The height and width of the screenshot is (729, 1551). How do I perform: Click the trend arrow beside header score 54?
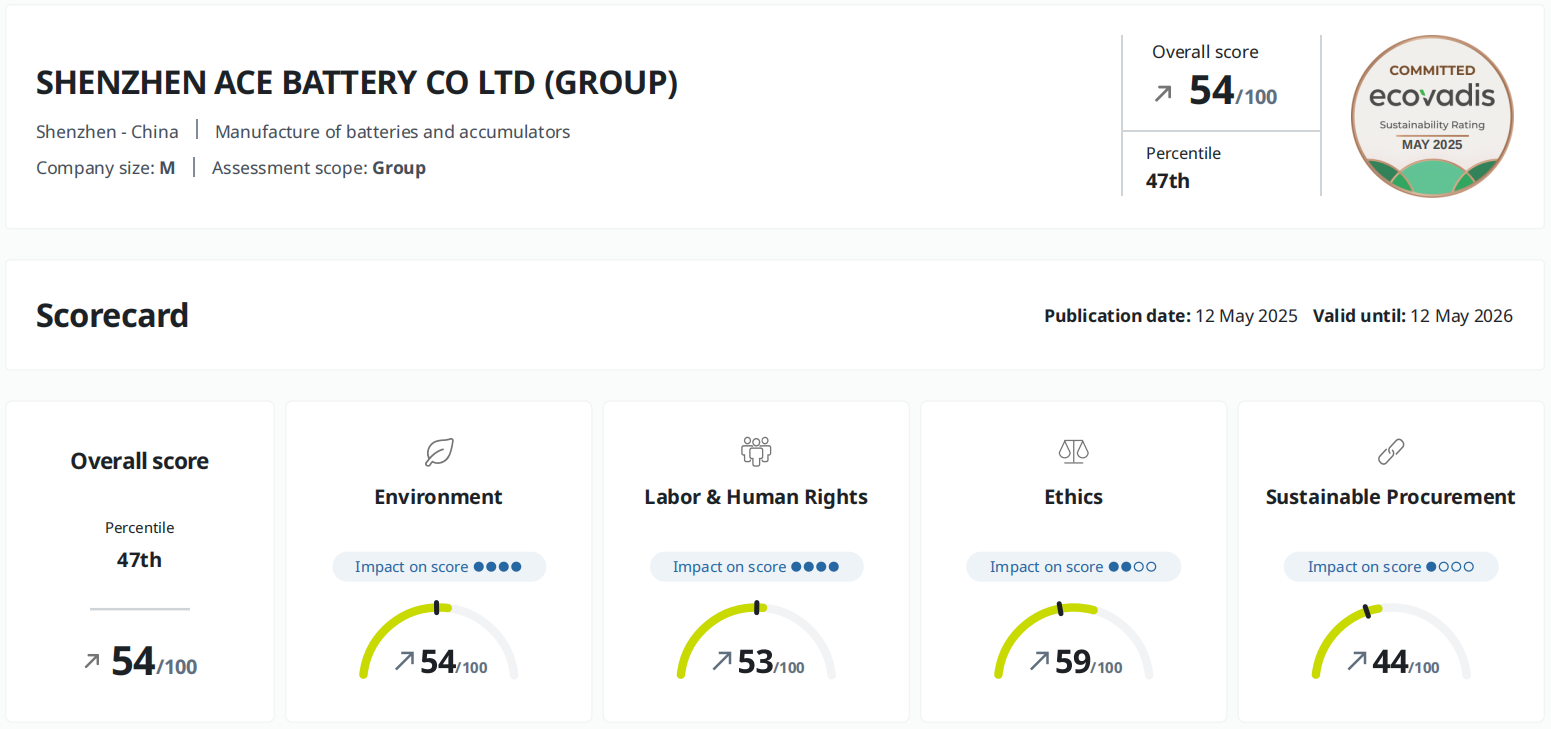pyautogui.click(x=1163, y=93)
